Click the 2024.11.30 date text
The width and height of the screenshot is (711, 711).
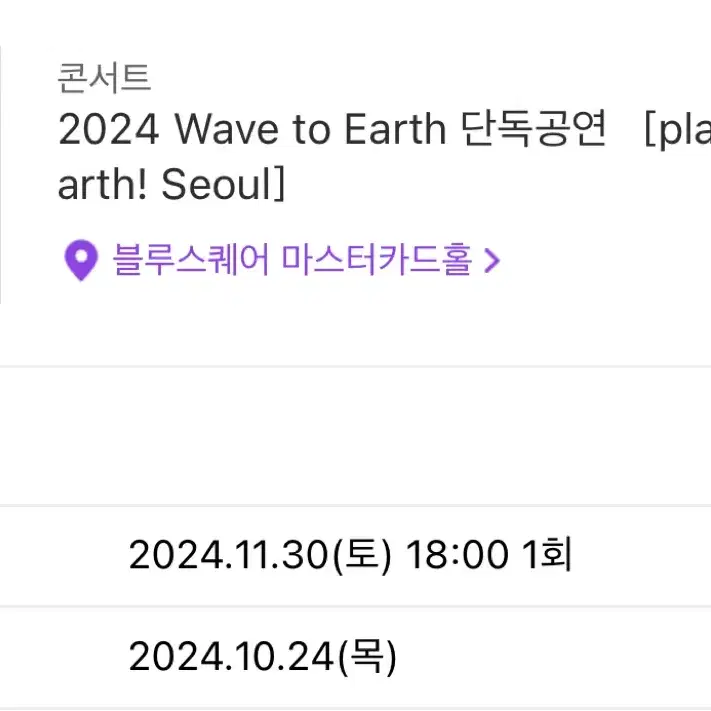tap(228, 555)
